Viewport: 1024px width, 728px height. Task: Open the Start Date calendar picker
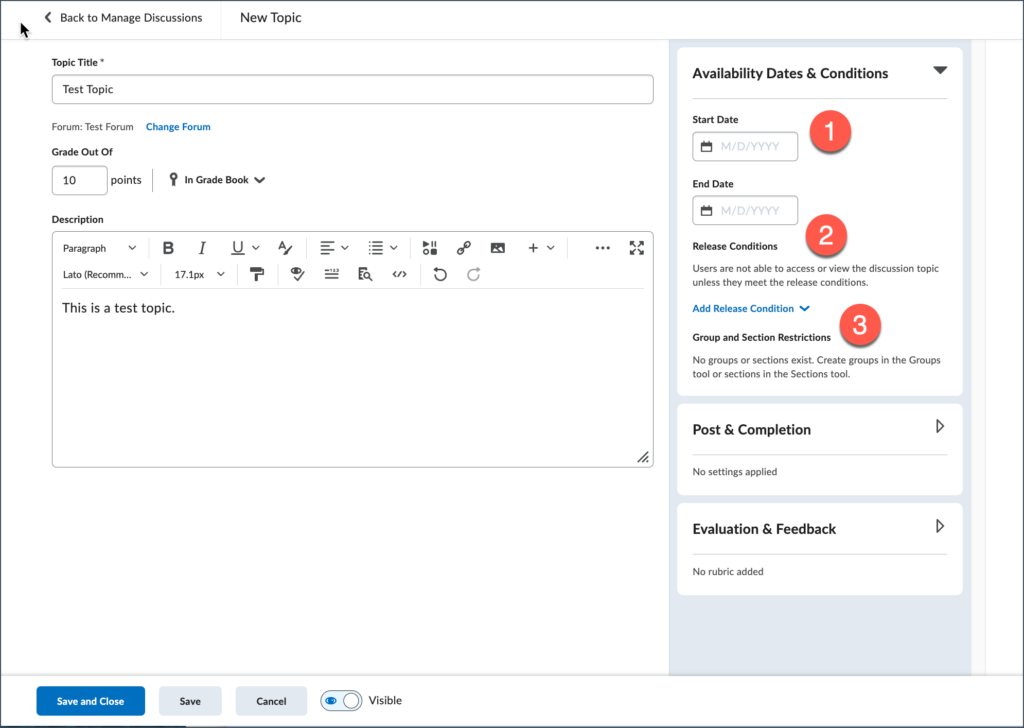point(706,146)
